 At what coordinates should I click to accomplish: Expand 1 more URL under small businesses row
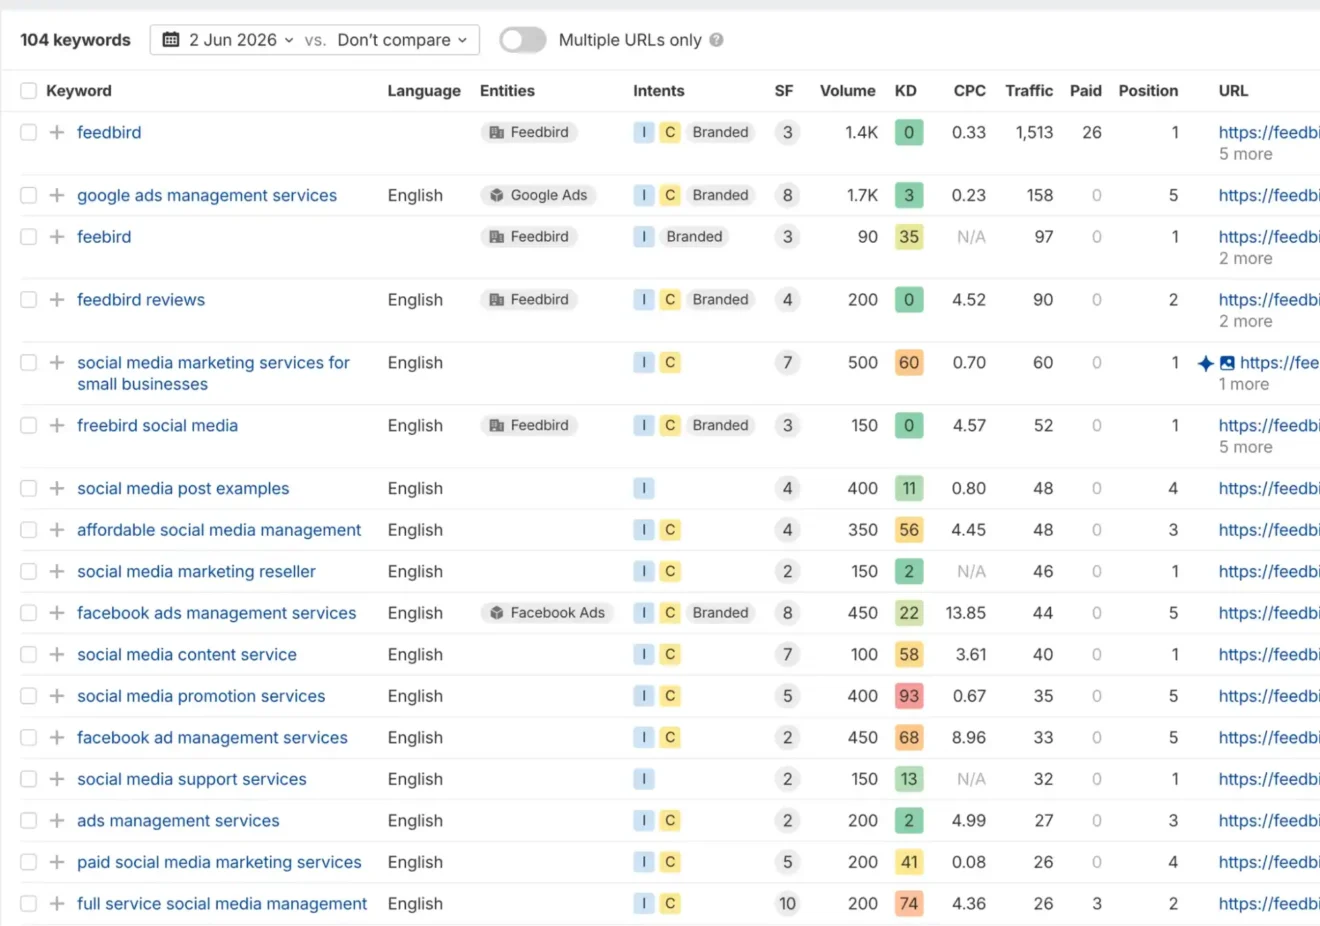tap(1243, 384)
